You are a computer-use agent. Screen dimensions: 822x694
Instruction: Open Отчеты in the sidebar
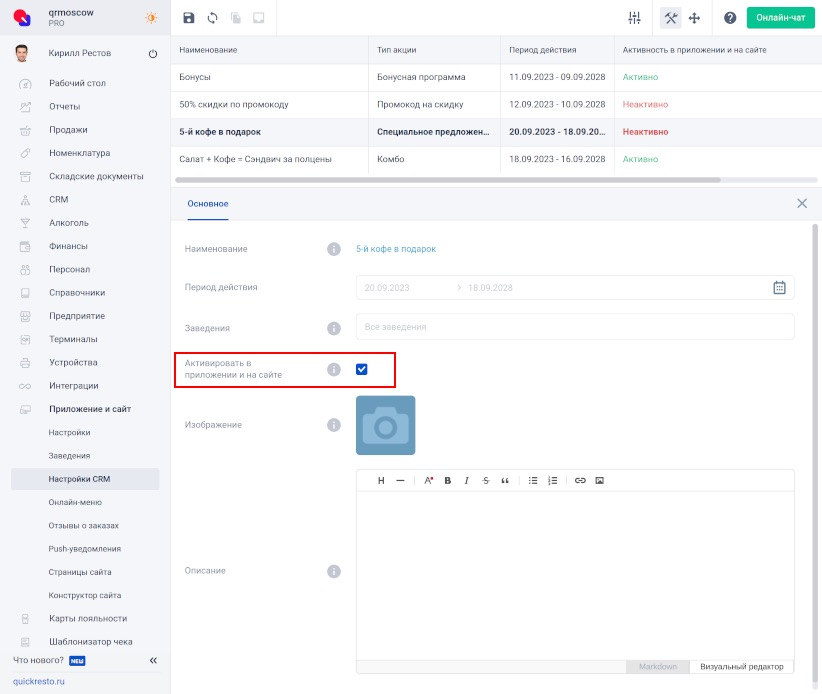coord(64,106)
